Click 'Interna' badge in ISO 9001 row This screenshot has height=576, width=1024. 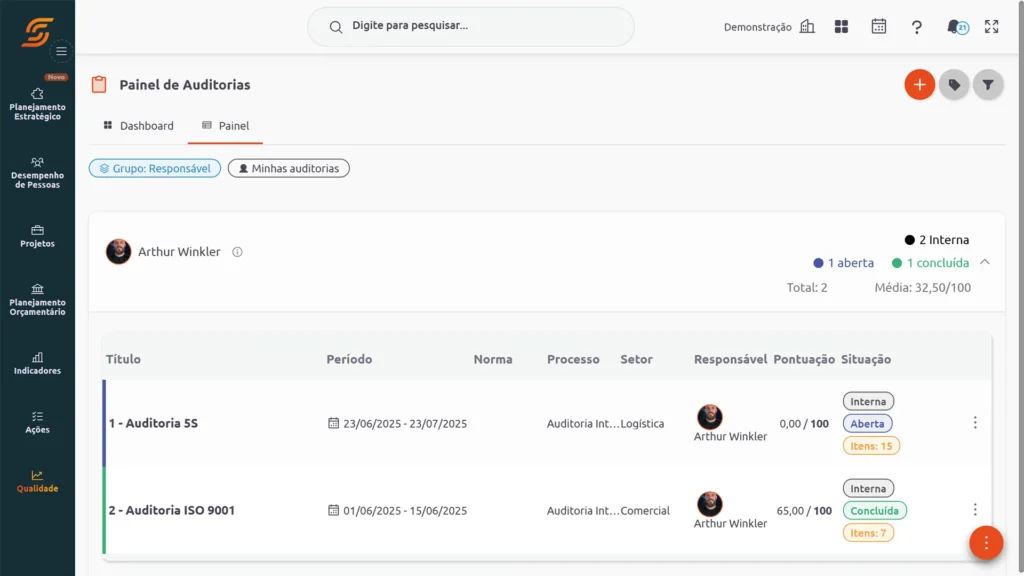coord(868,488)
